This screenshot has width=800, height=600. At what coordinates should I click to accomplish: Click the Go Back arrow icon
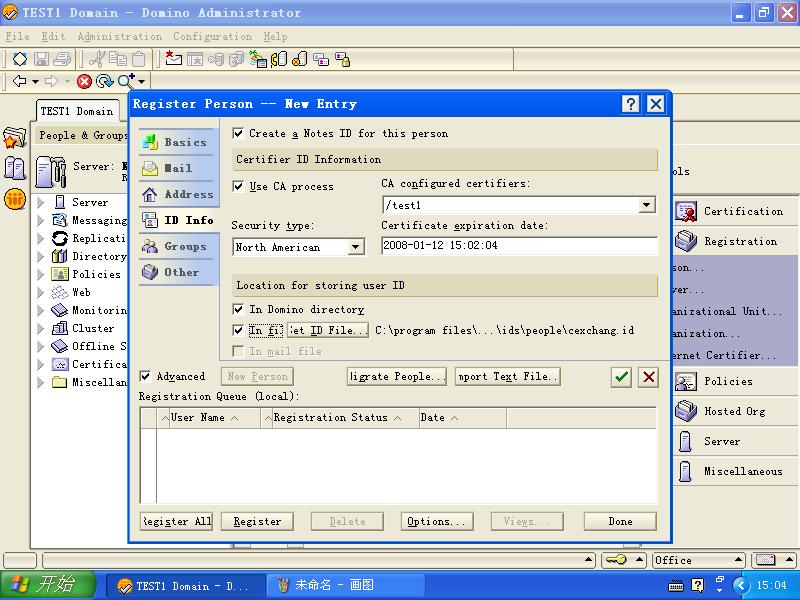pyautogui.click(x=19, y=81)
